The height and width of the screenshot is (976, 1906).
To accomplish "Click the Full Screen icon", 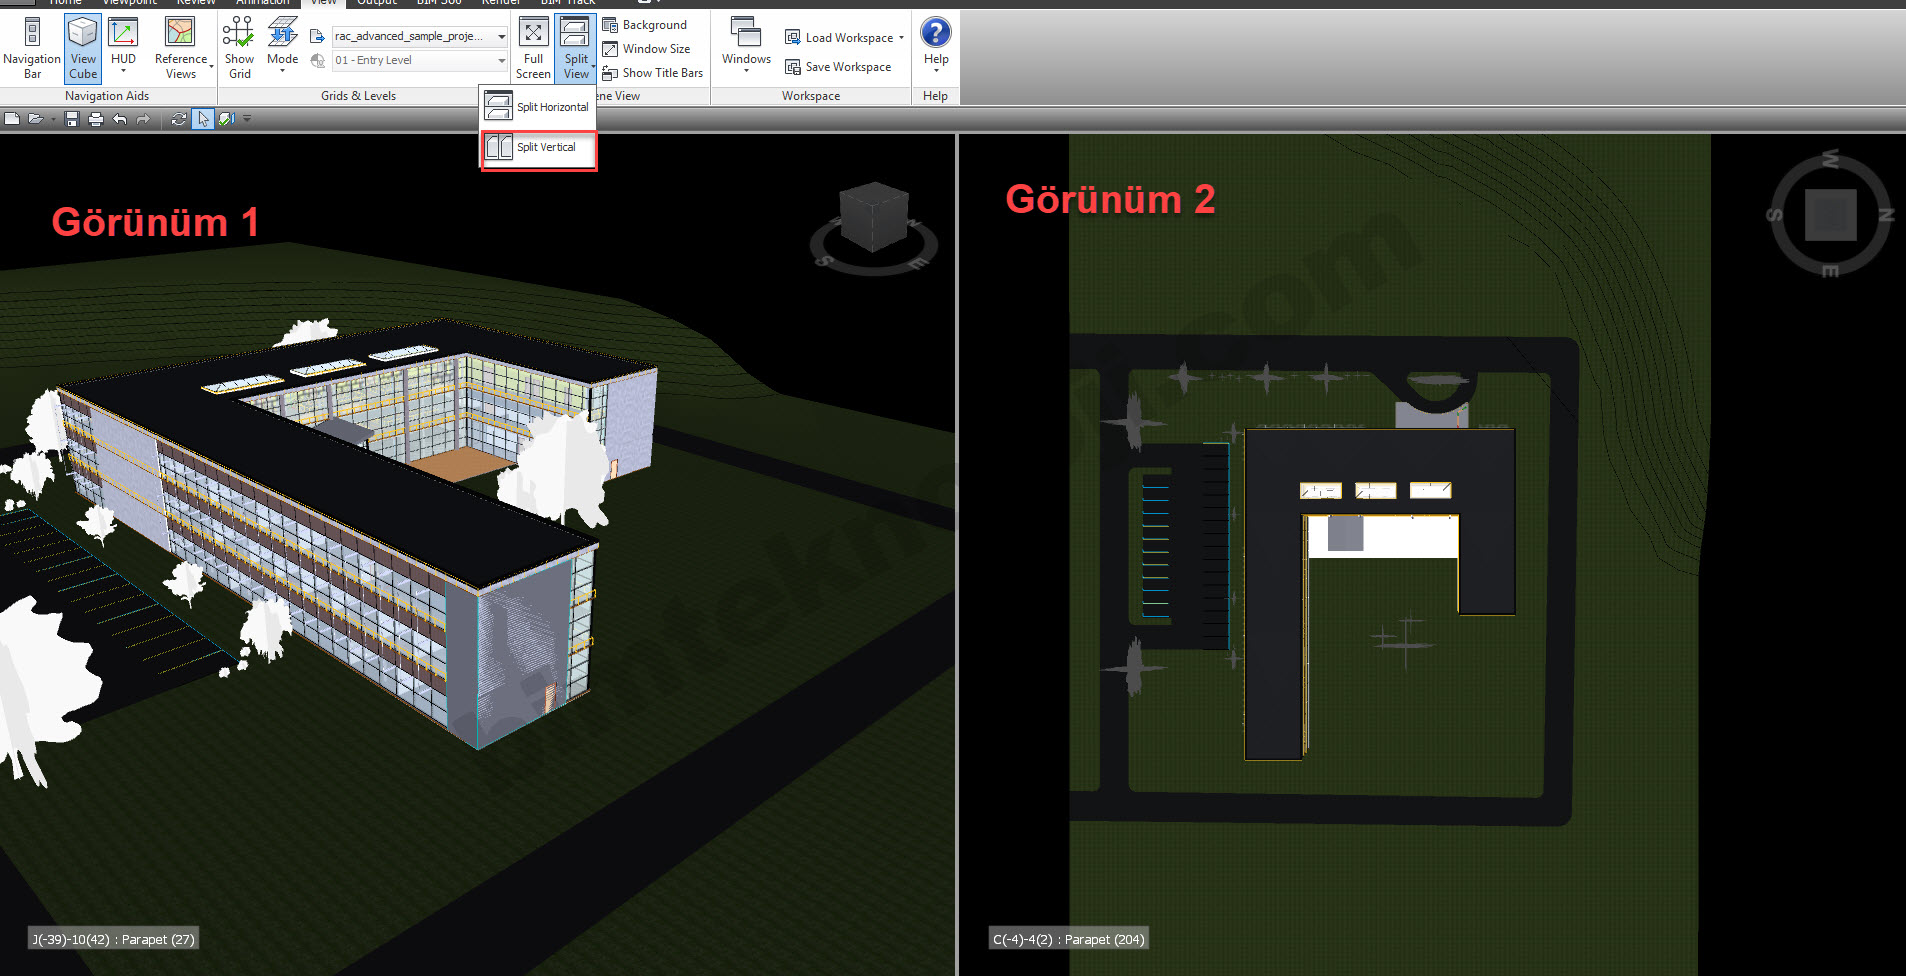I will (x=533, y=33).
